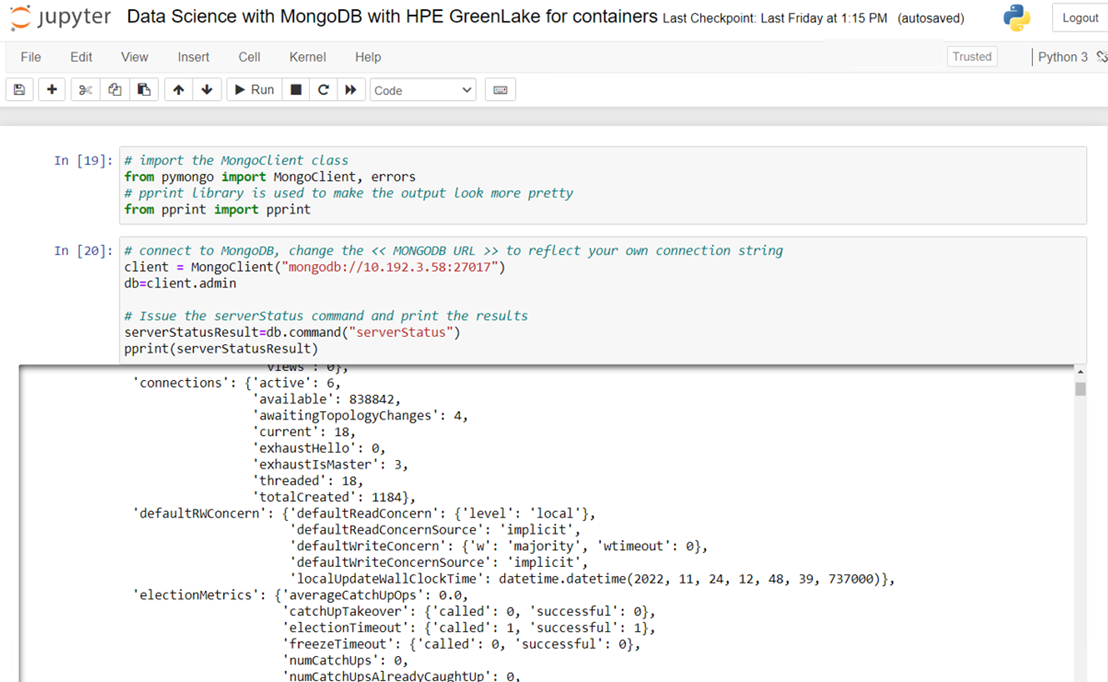Click the output scrollbar thumb
Image resolution: width=1108 pixels, height=682 pixels.
[1080, 389]
